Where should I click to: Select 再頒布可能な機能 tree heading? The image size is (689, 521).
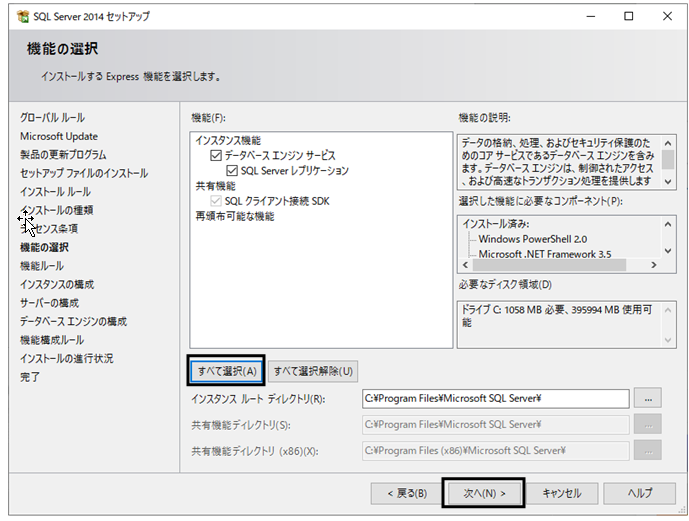235,217
